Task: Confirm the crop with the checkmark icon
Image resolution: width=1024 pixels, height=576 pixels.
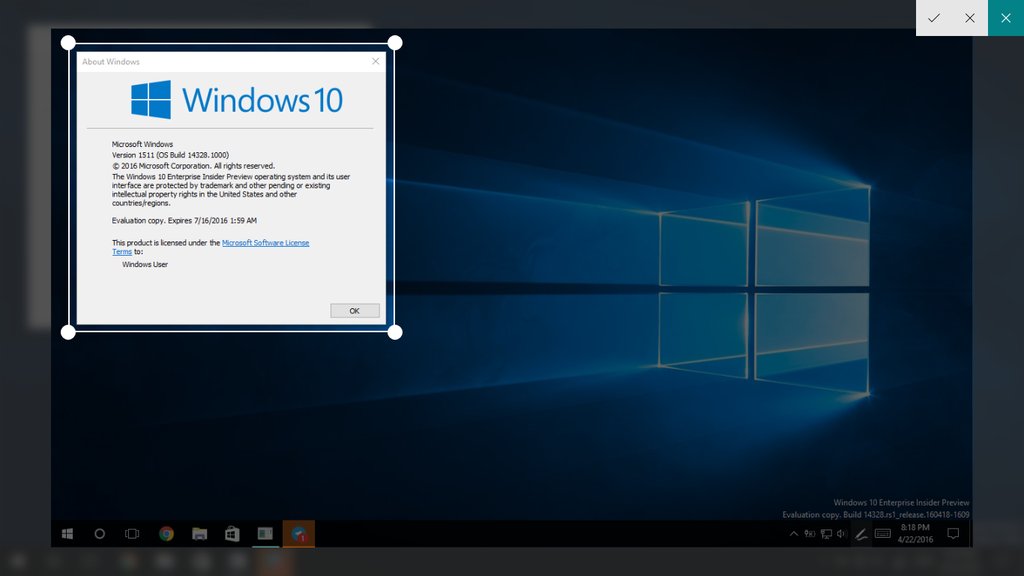Action: (934, 18)
